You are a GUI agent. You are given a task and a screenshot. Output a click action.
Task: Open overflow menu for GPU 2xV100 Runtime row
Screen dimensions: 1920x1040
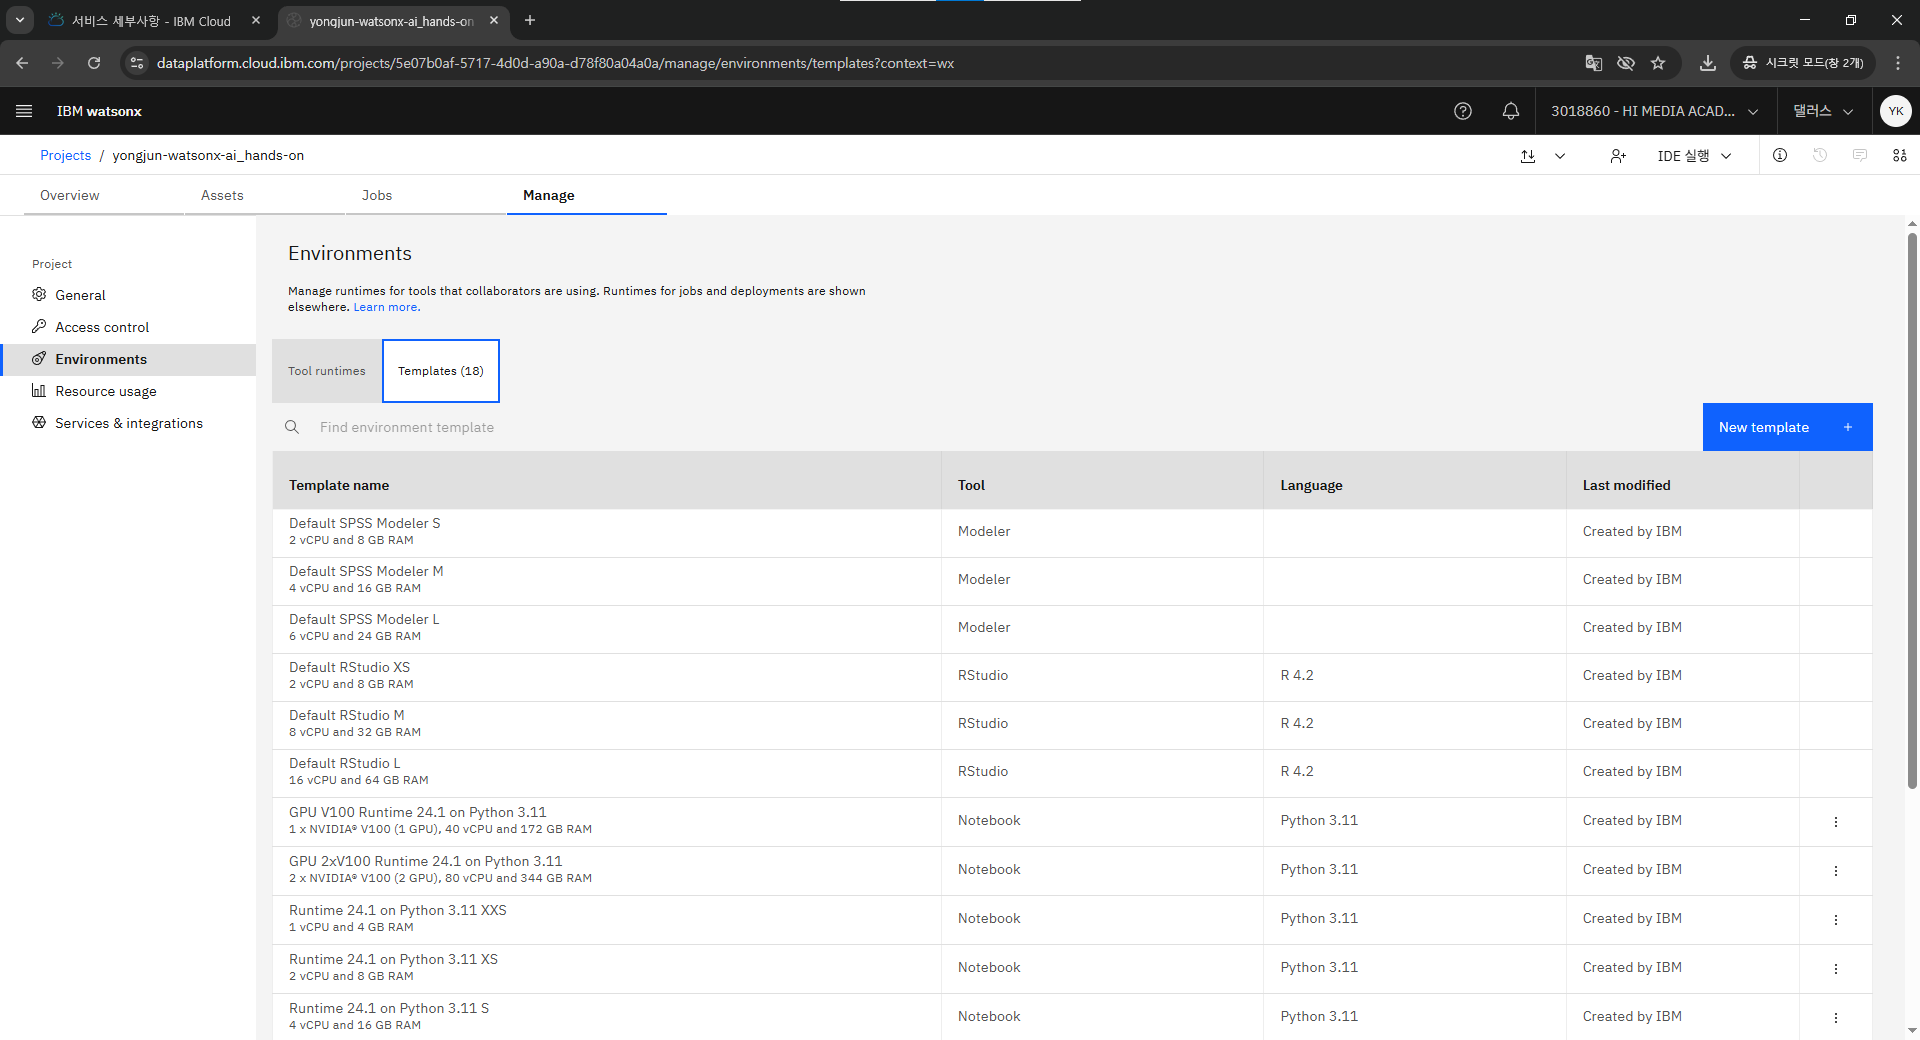(1836, 871)
